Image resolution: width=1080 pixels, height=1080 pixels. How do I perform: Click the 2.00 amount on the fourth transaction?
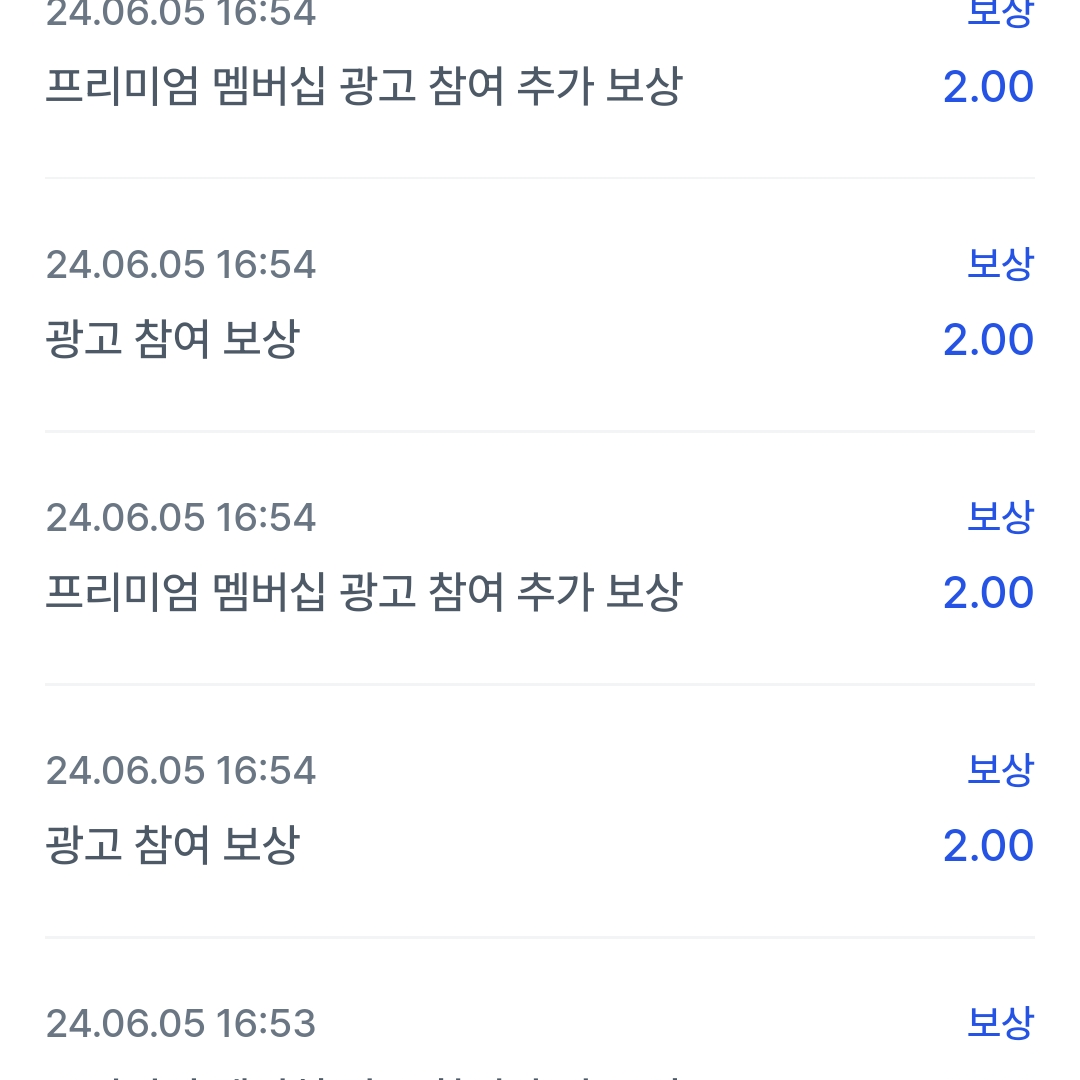(985, 844)
